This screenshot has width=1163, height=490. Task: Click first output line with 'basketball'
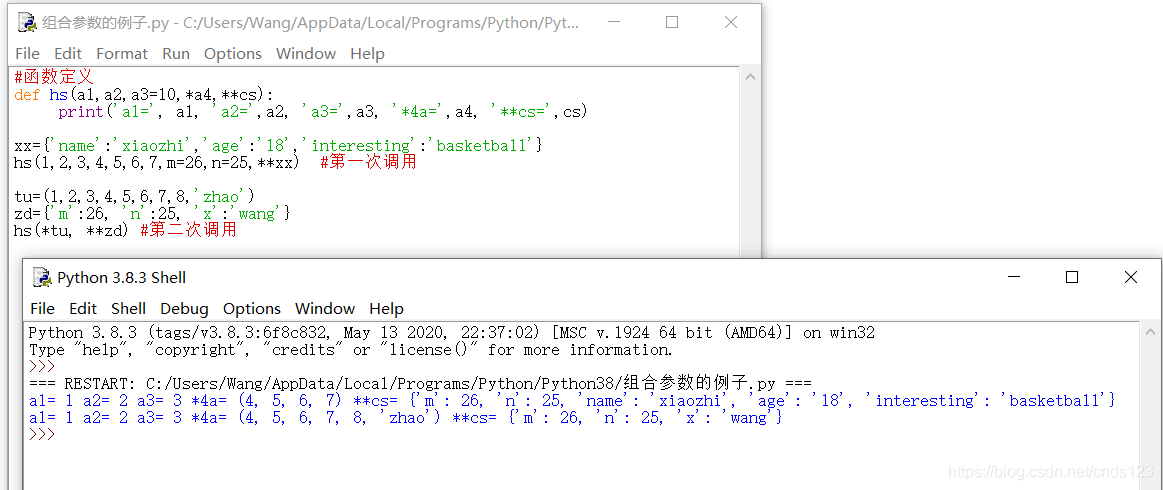click(x=572, y=401)
